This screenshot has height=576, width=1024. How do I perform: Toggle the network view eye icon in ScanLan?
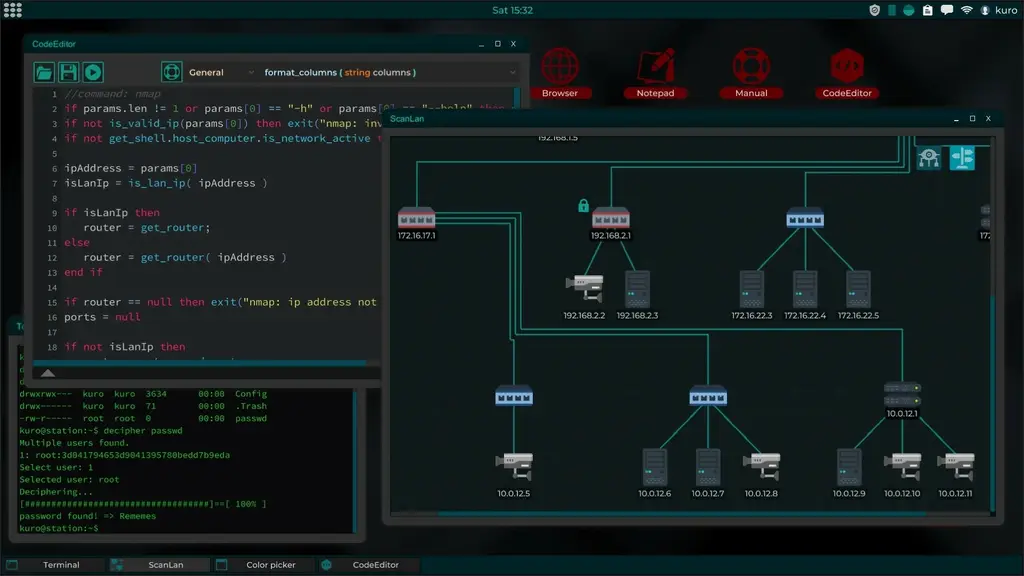point(929,158)
